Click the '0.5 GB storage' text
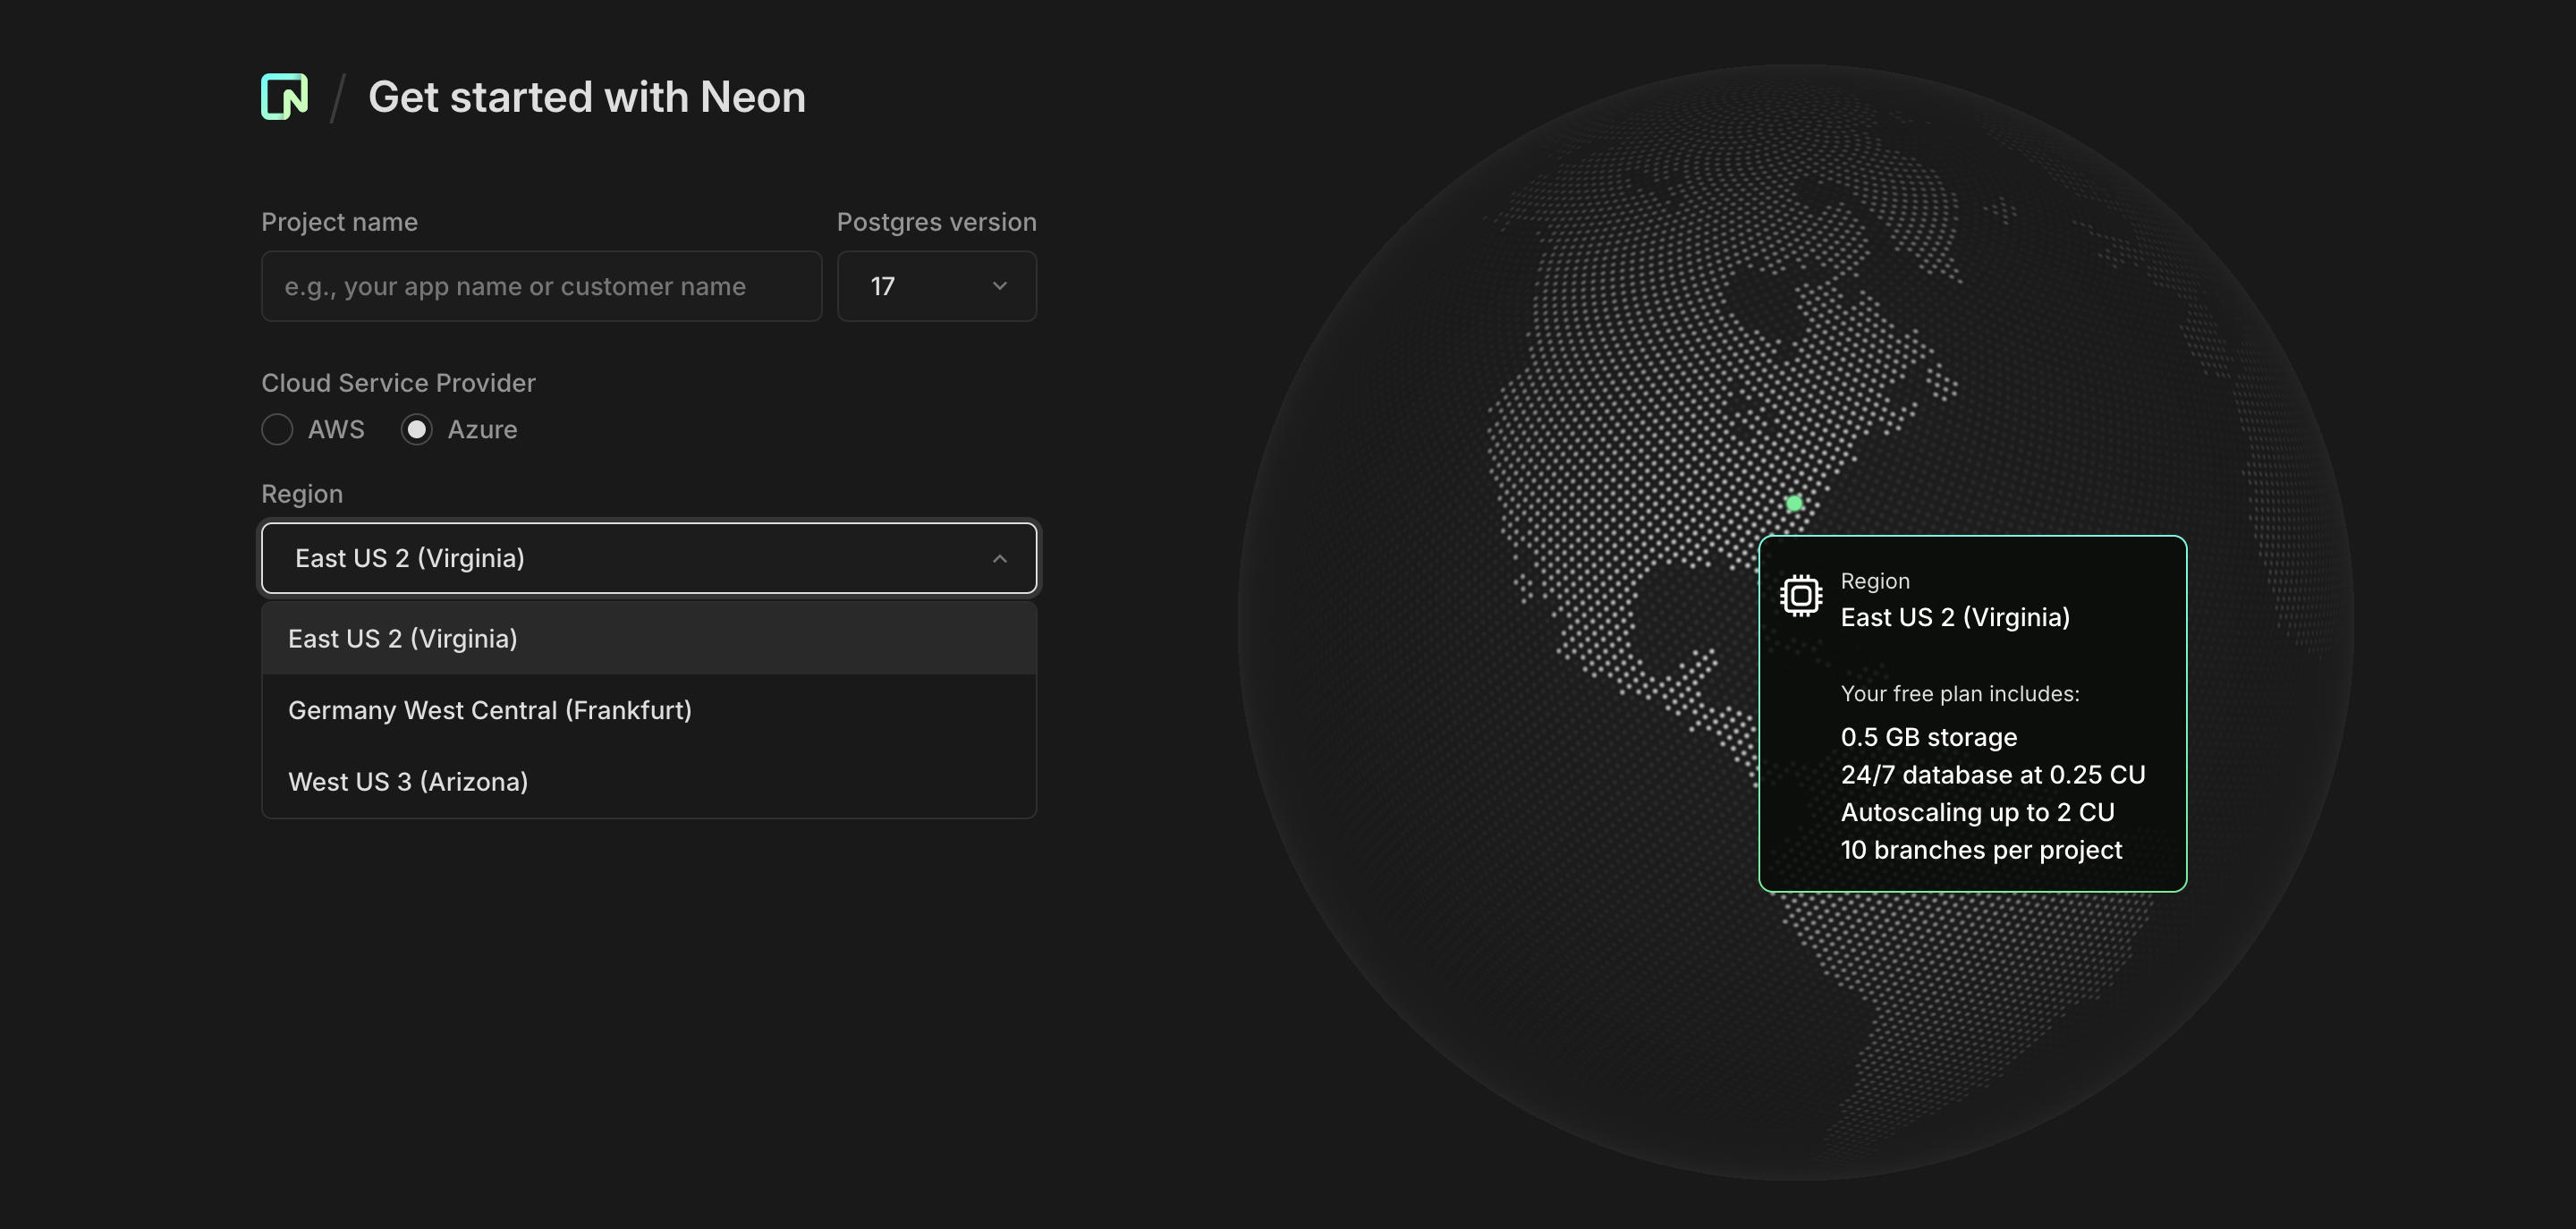The height and width of the screenshot is (1229, 2576). (1929, 737)
